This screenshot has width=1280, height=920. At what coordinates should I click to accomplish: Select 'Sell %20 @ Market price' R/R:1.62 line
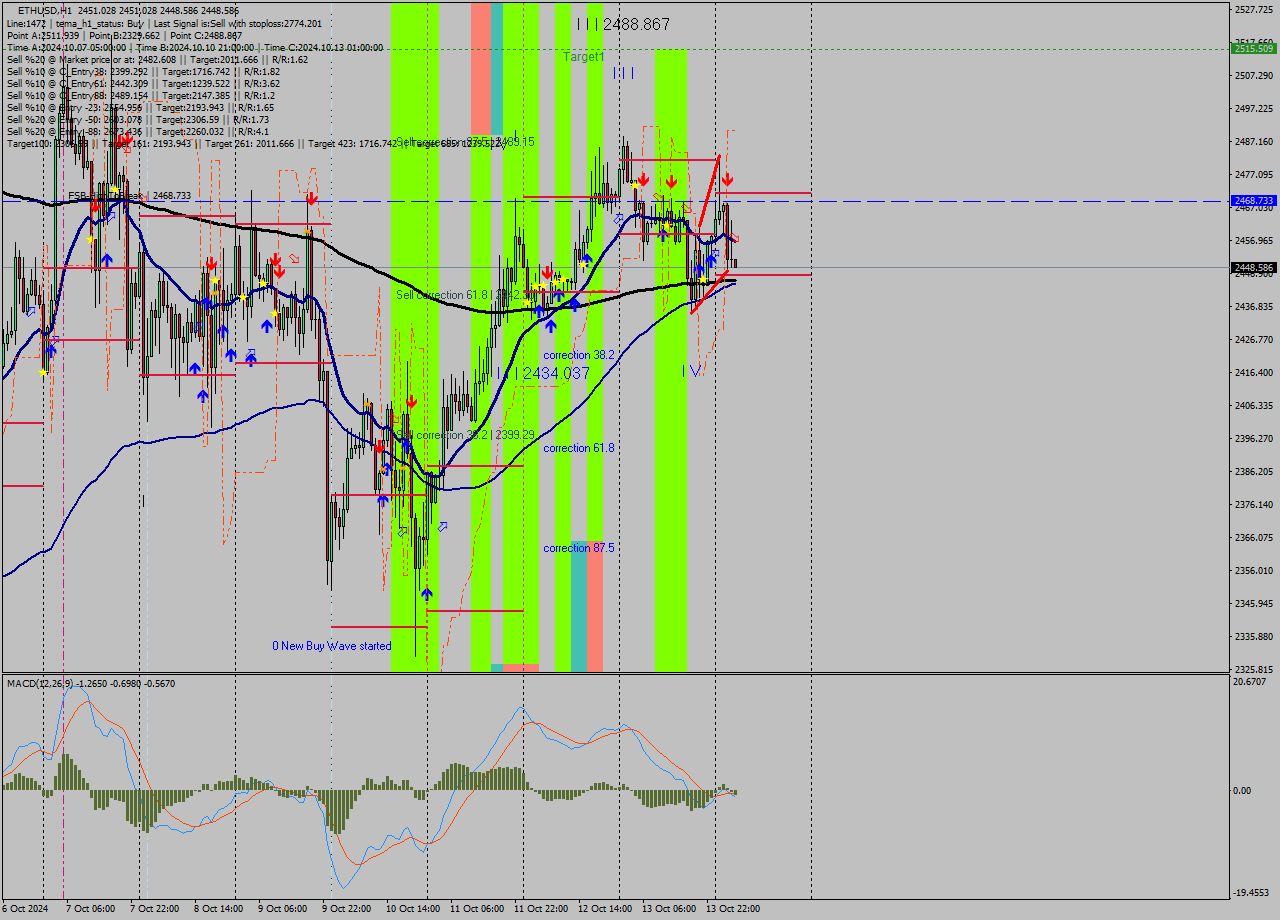[x=157, y=59]
